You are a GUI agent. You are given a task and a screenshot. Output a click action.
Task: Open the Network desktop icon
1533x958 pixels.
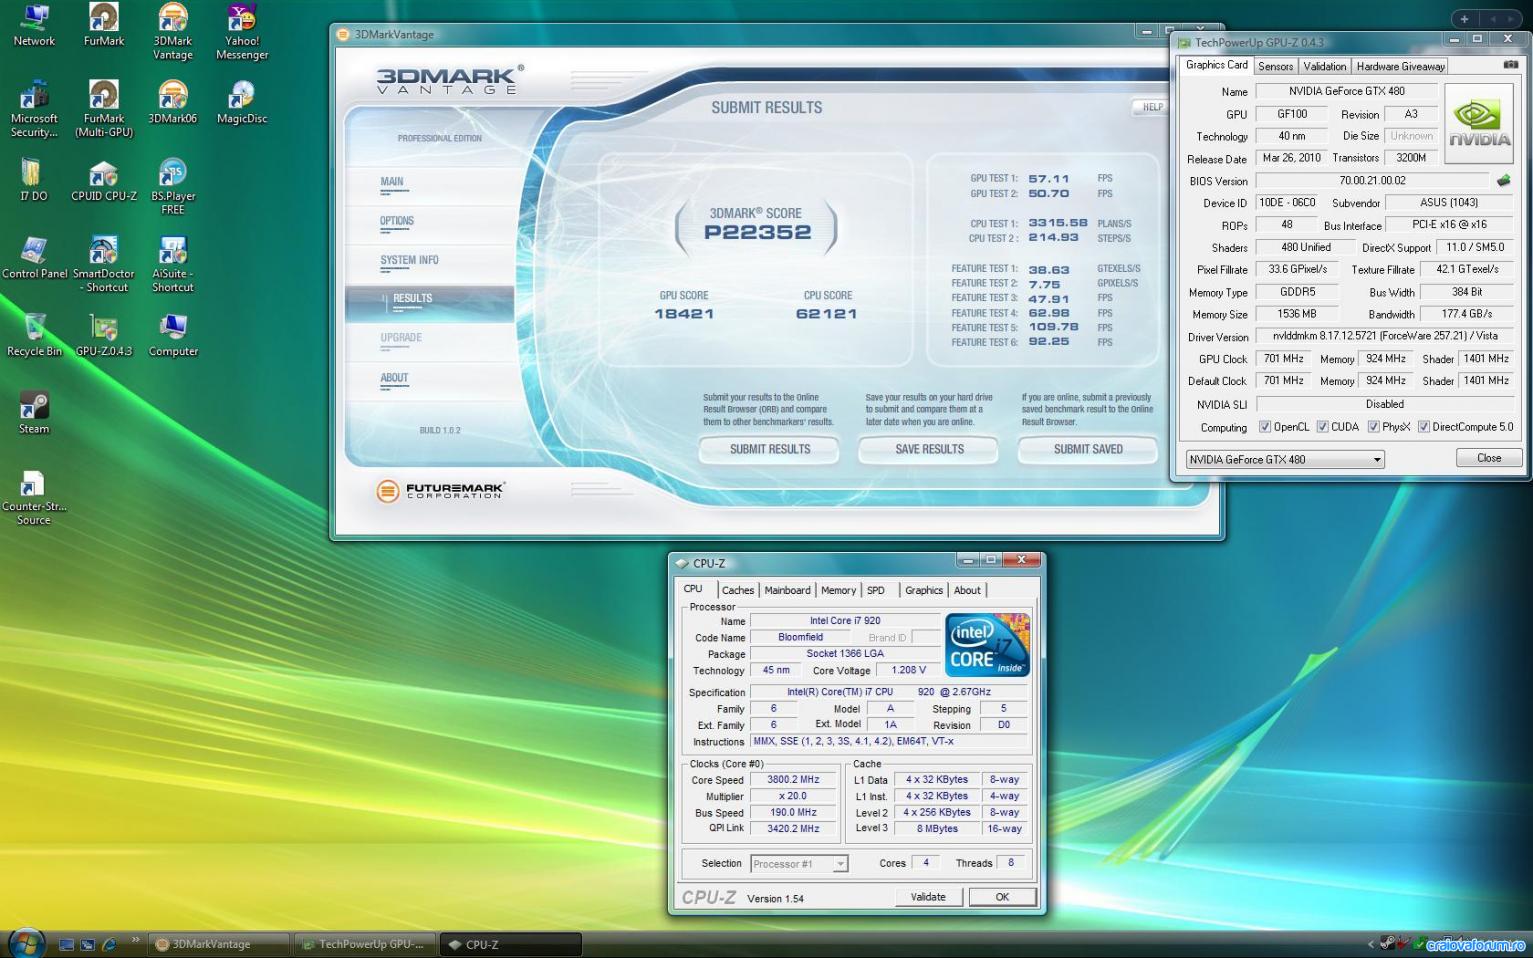(34, 25)
